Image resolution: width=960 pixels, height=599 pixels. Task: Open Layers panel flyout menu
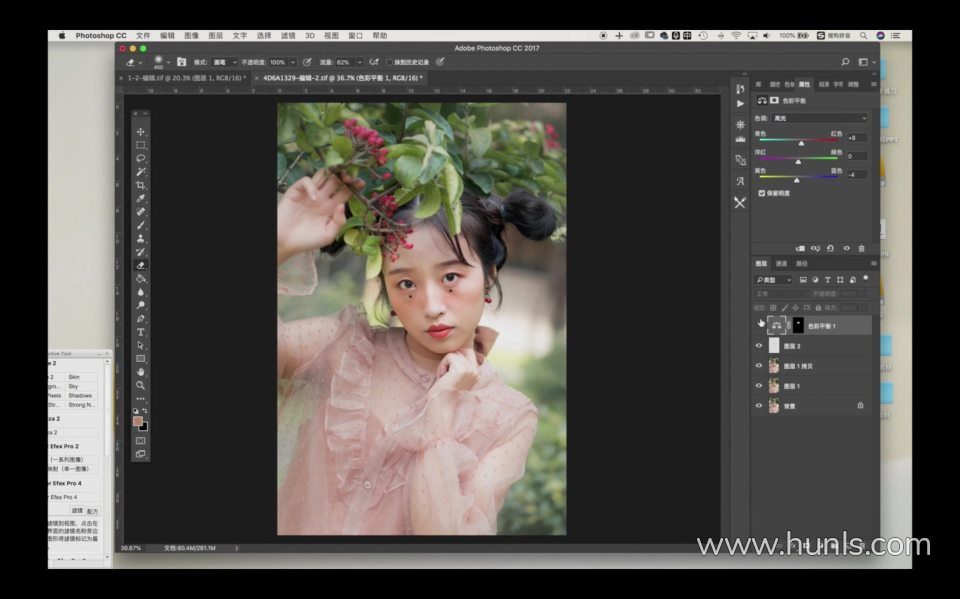click(874, 263)
